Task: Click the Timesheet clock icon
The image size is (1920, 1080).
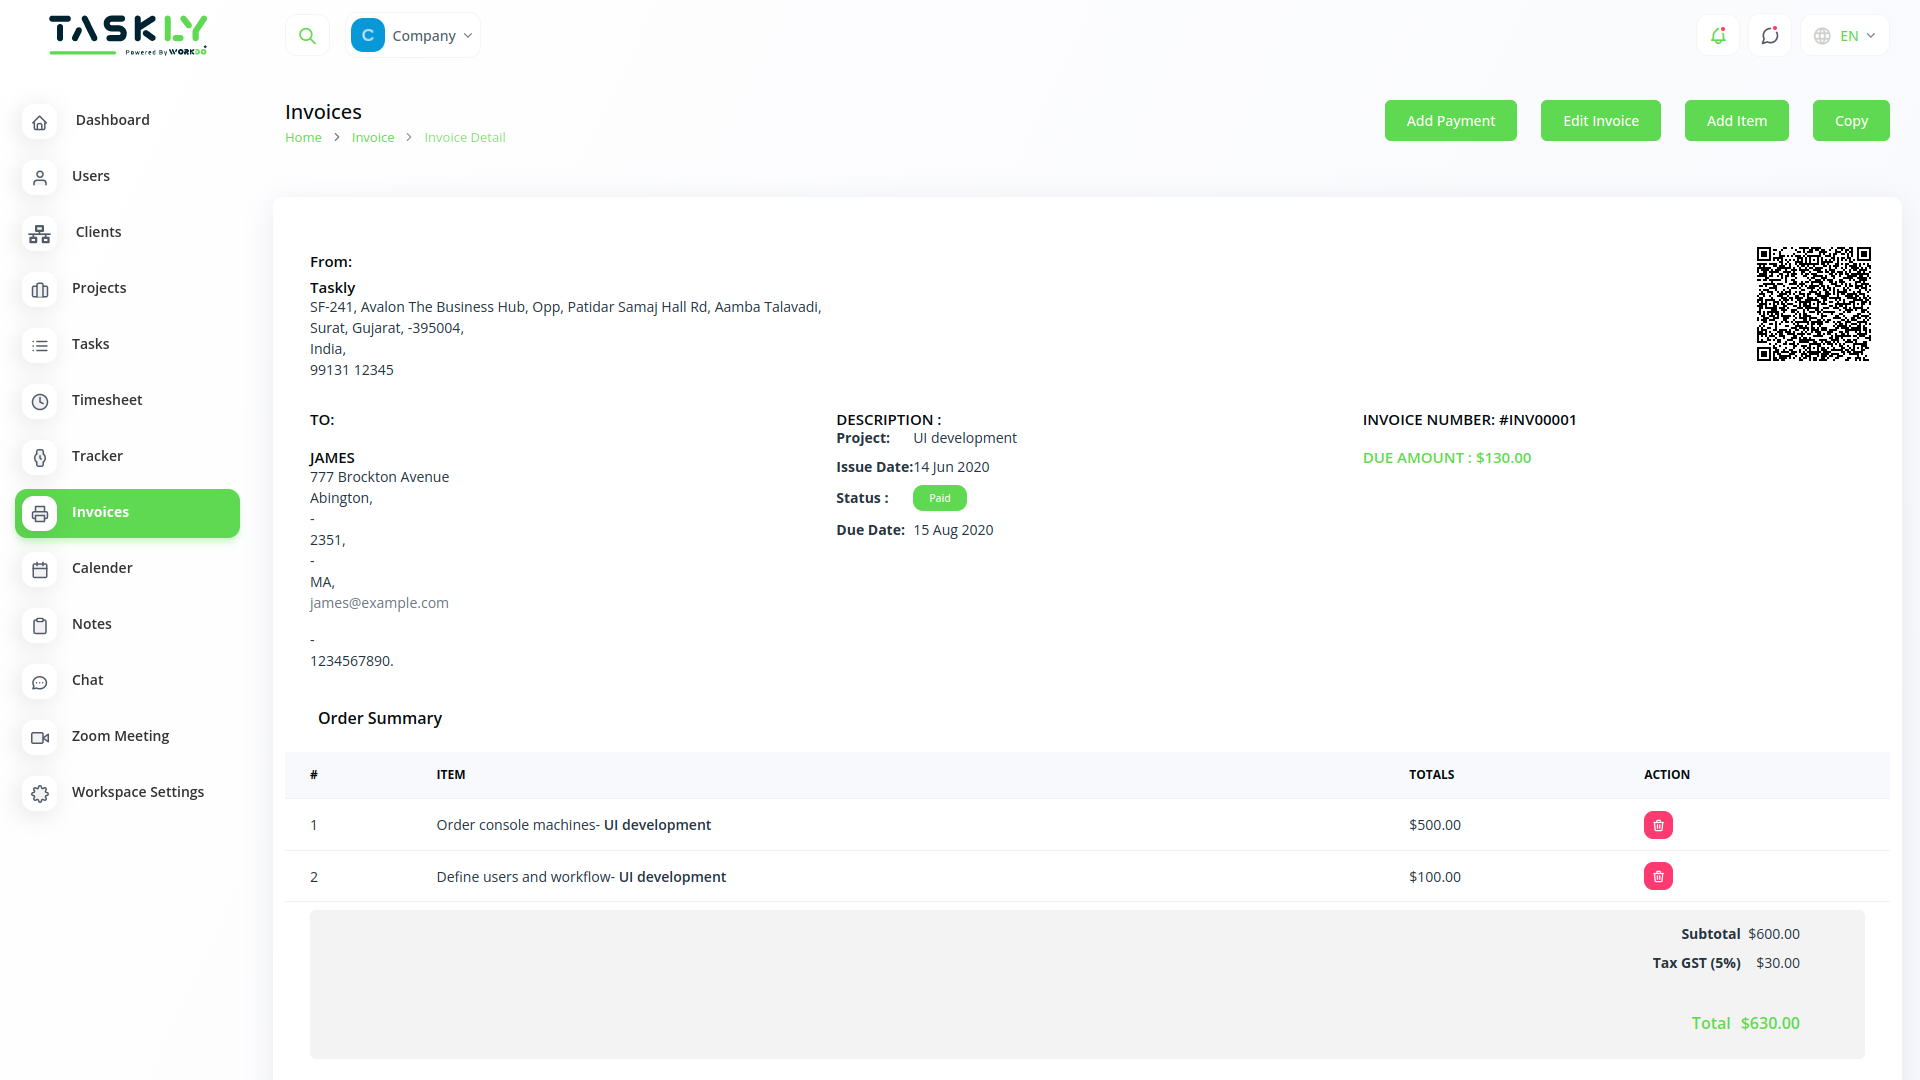Action: pos(40,401)
